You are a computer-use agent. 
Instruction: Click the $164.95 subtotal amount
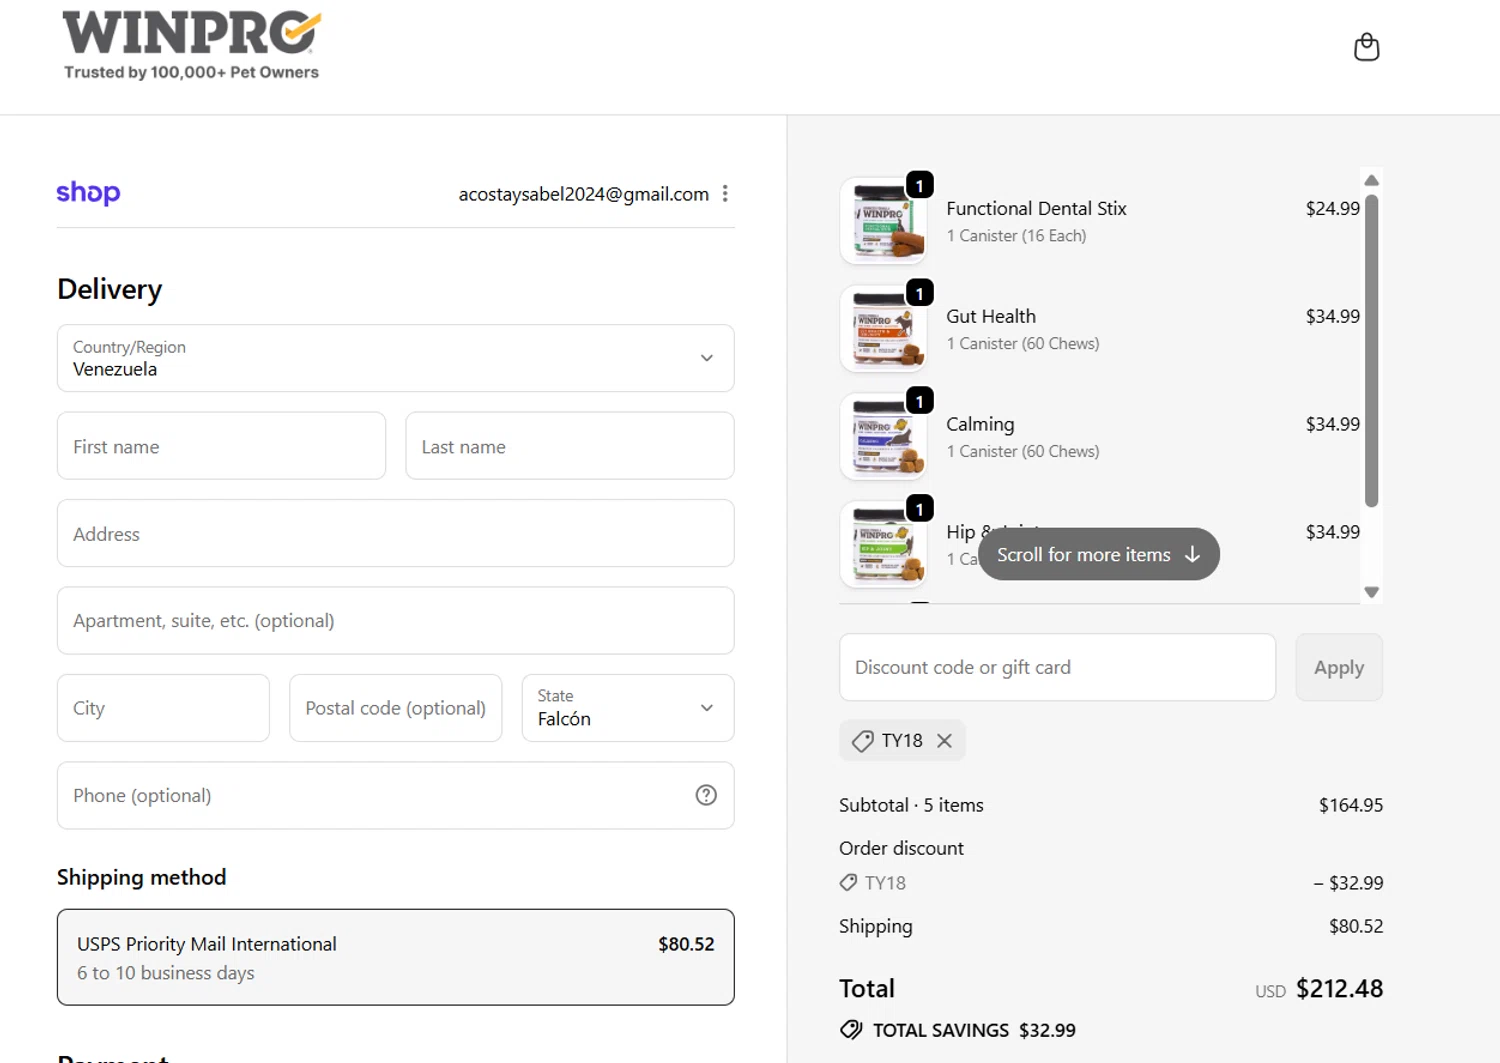click(x=1351, y=805)
